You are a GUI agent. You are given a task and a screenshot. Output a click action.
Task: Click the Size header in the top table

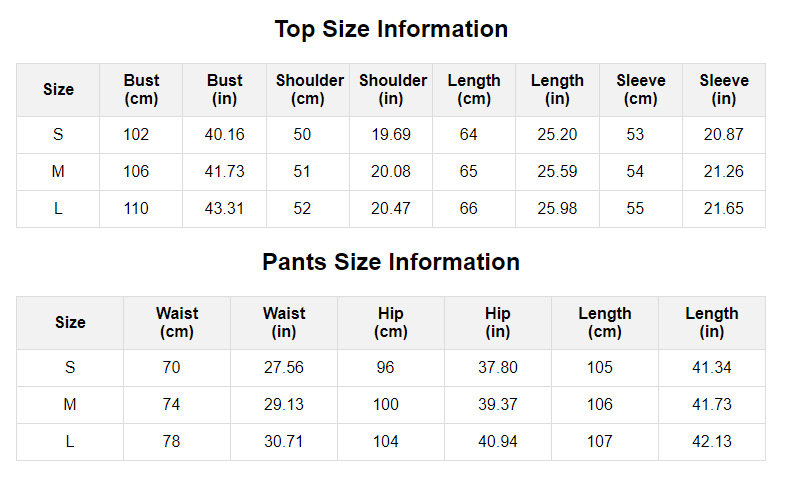pos(58,90)
